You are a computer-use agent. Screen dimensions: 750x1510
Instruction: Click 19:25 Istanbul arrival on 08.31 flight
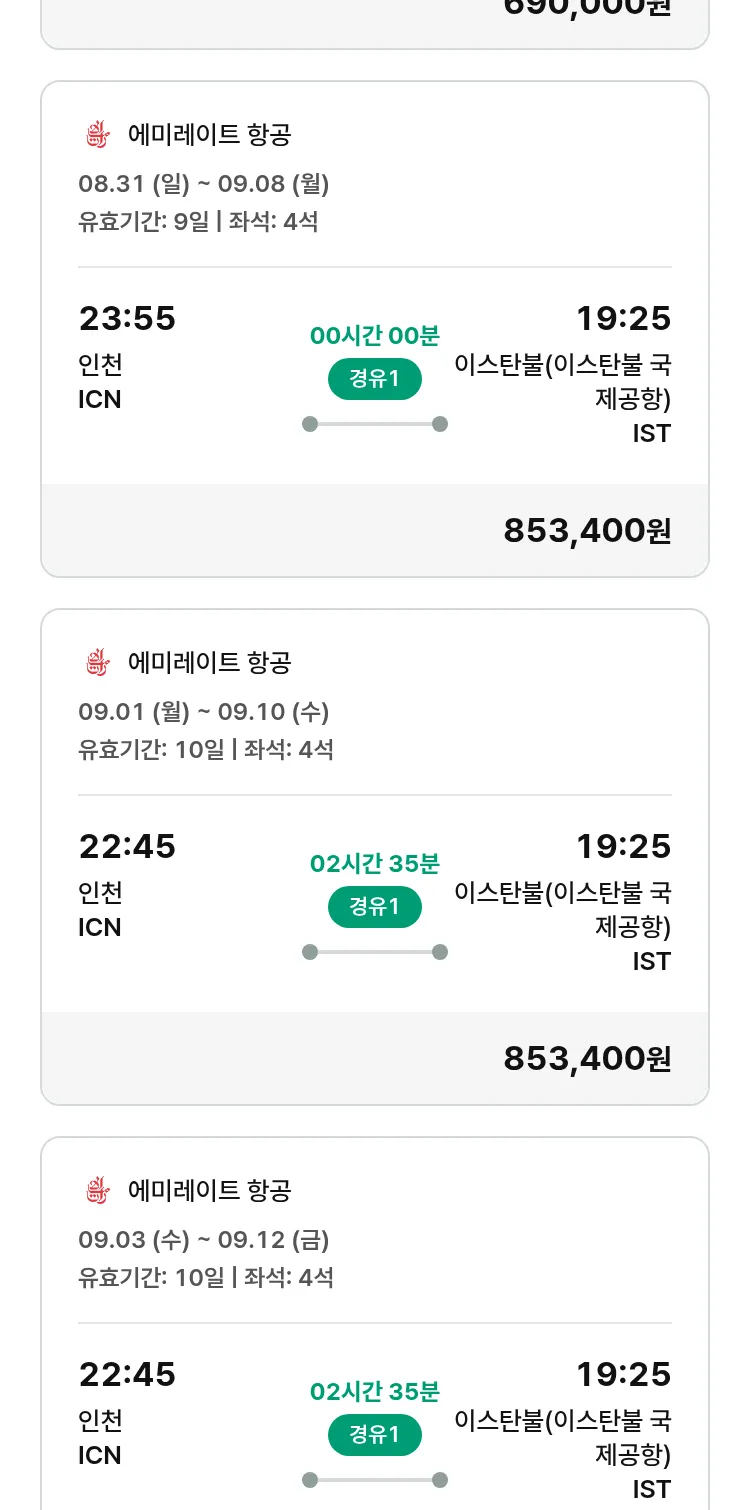tap(623, 319)
